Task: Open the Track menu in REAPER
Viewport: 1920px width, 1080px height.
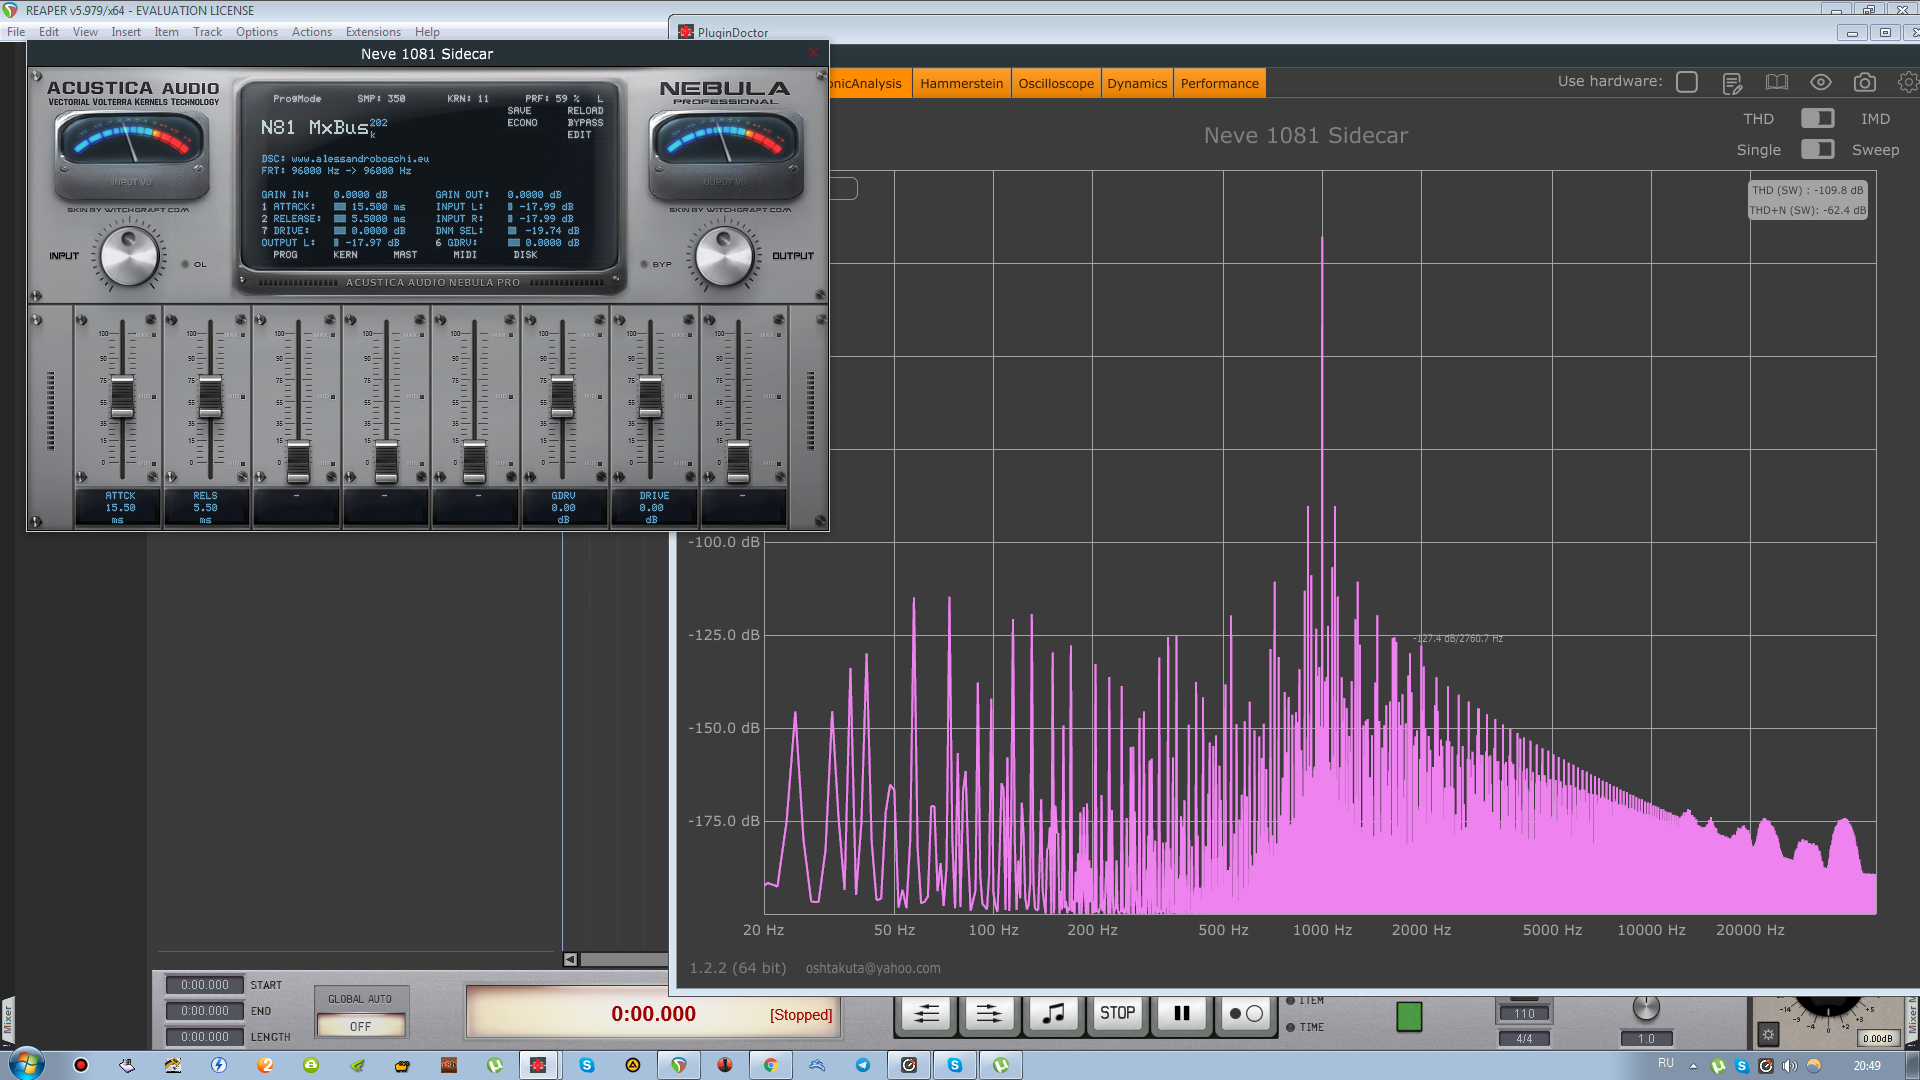Action: [x=207, y=32]
